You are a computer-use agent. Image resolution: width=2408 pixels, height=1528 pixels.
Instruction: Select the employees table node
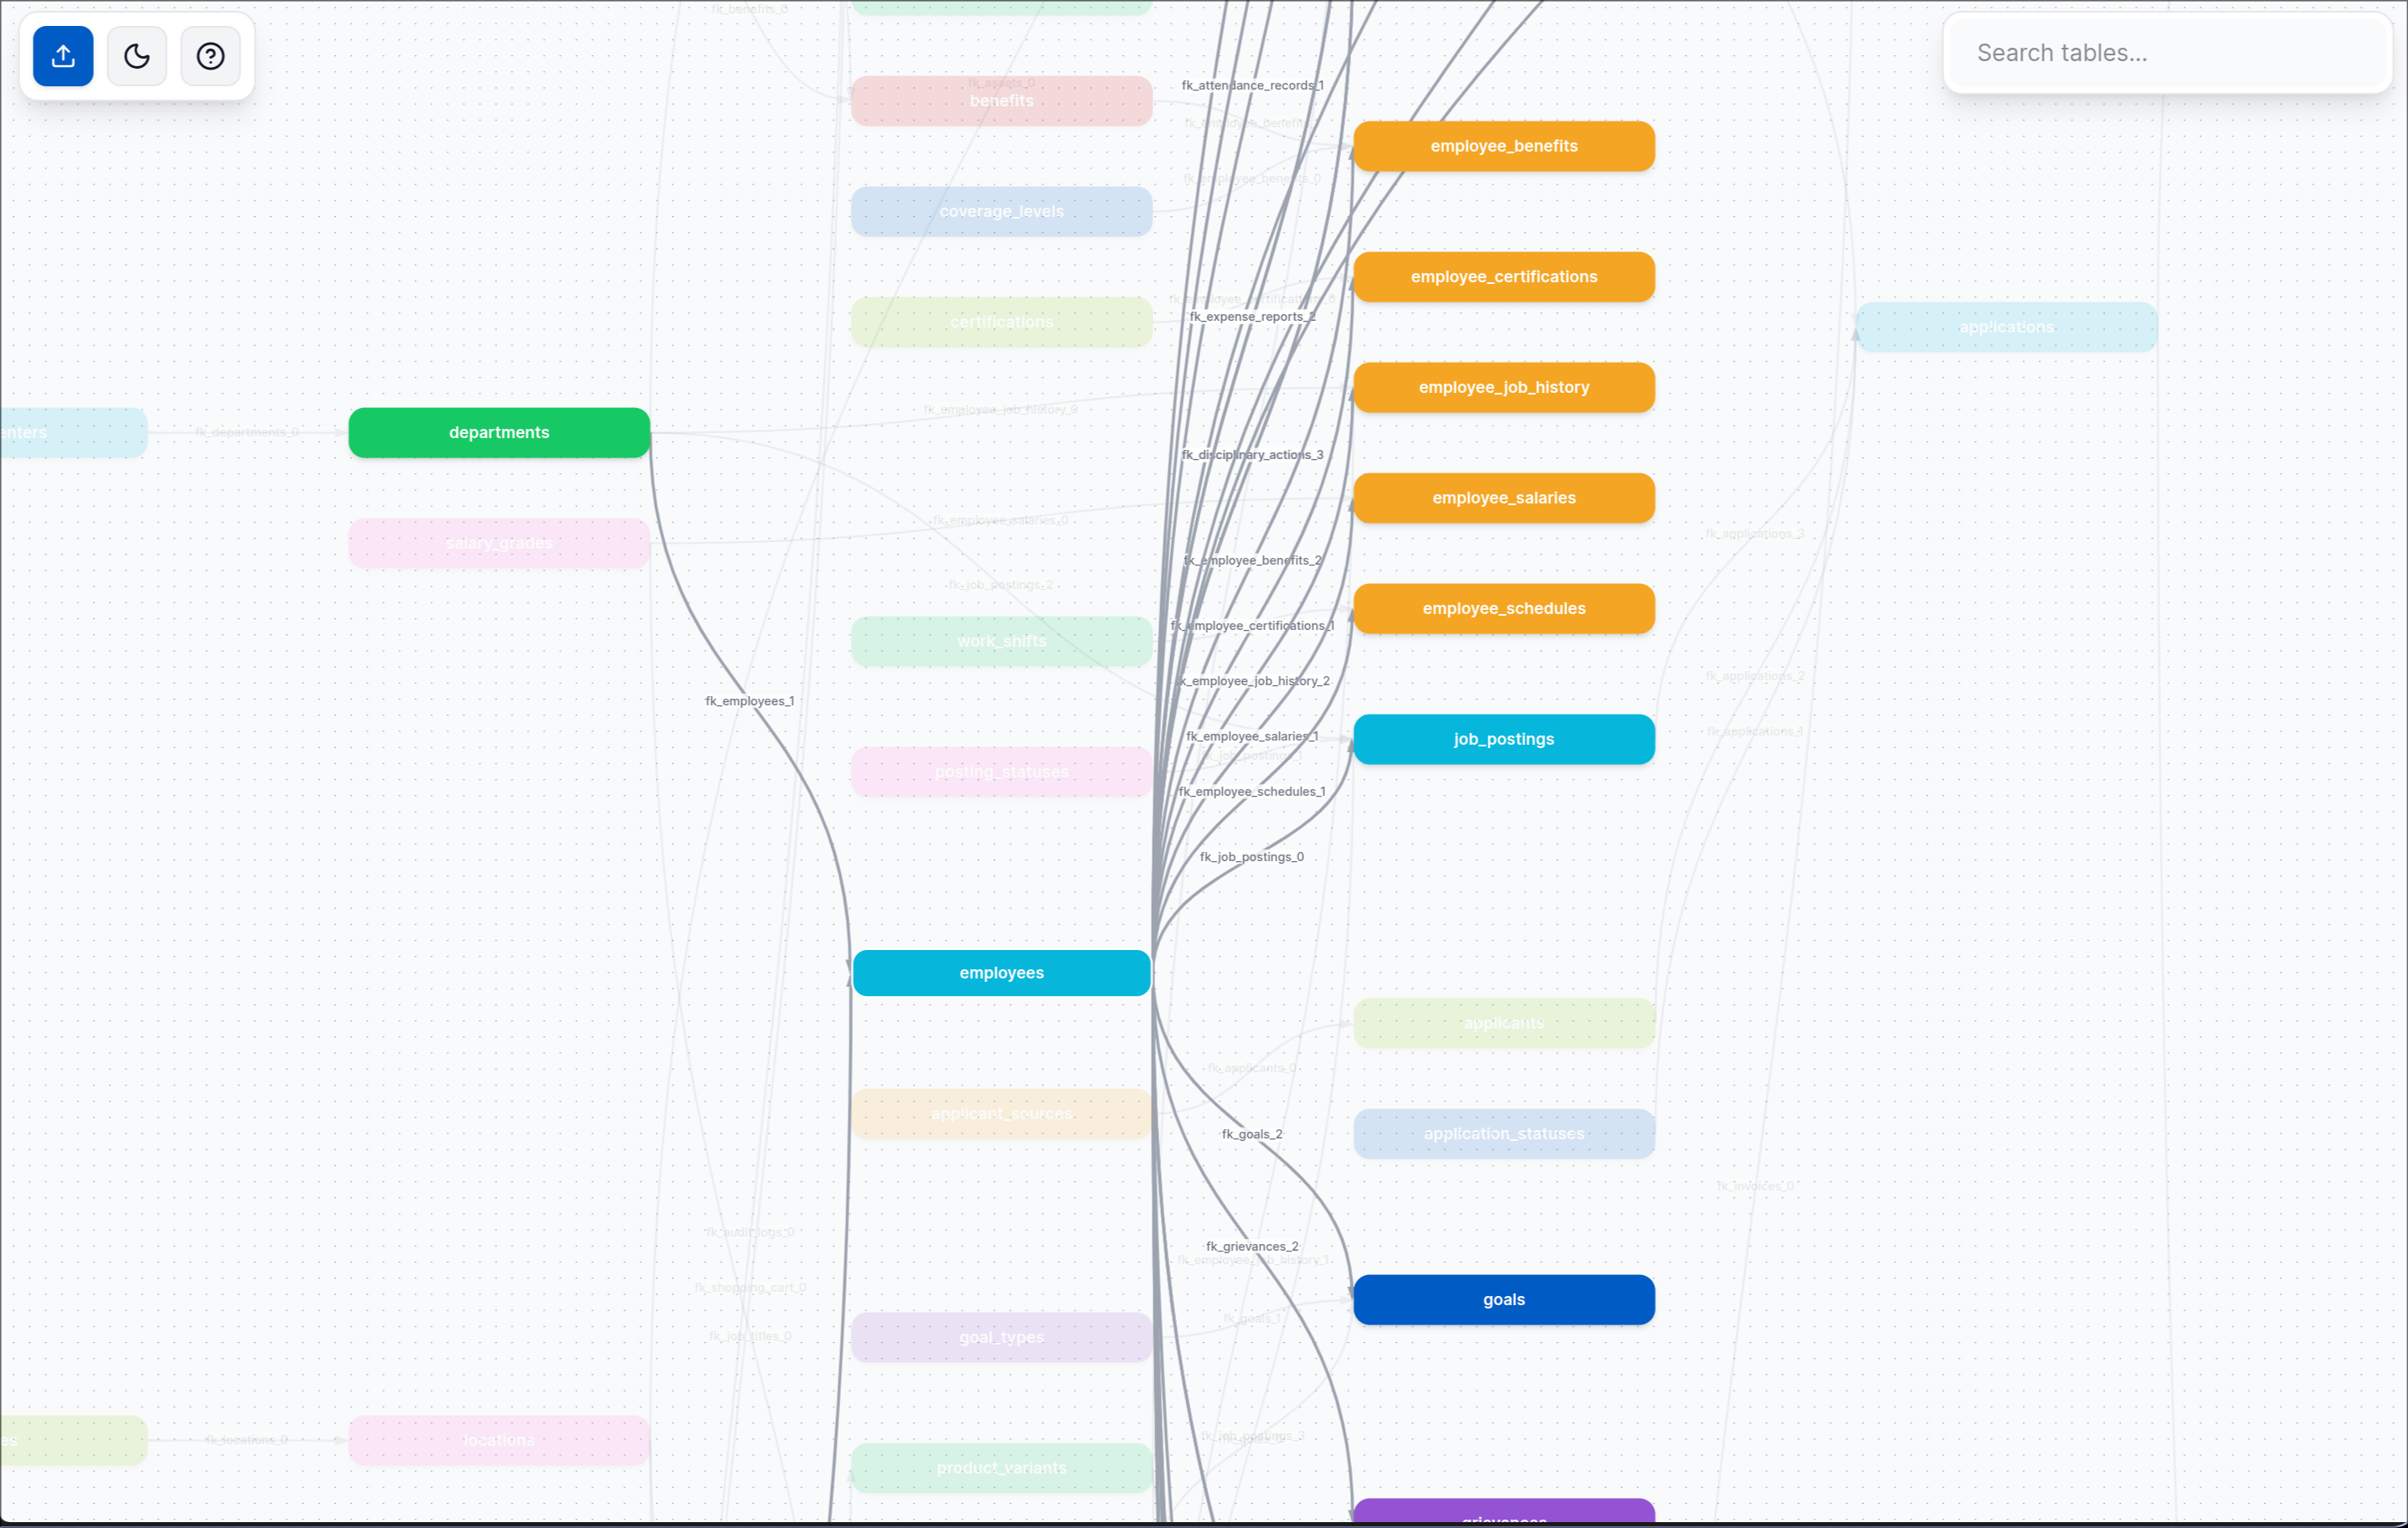point(1001,973)
